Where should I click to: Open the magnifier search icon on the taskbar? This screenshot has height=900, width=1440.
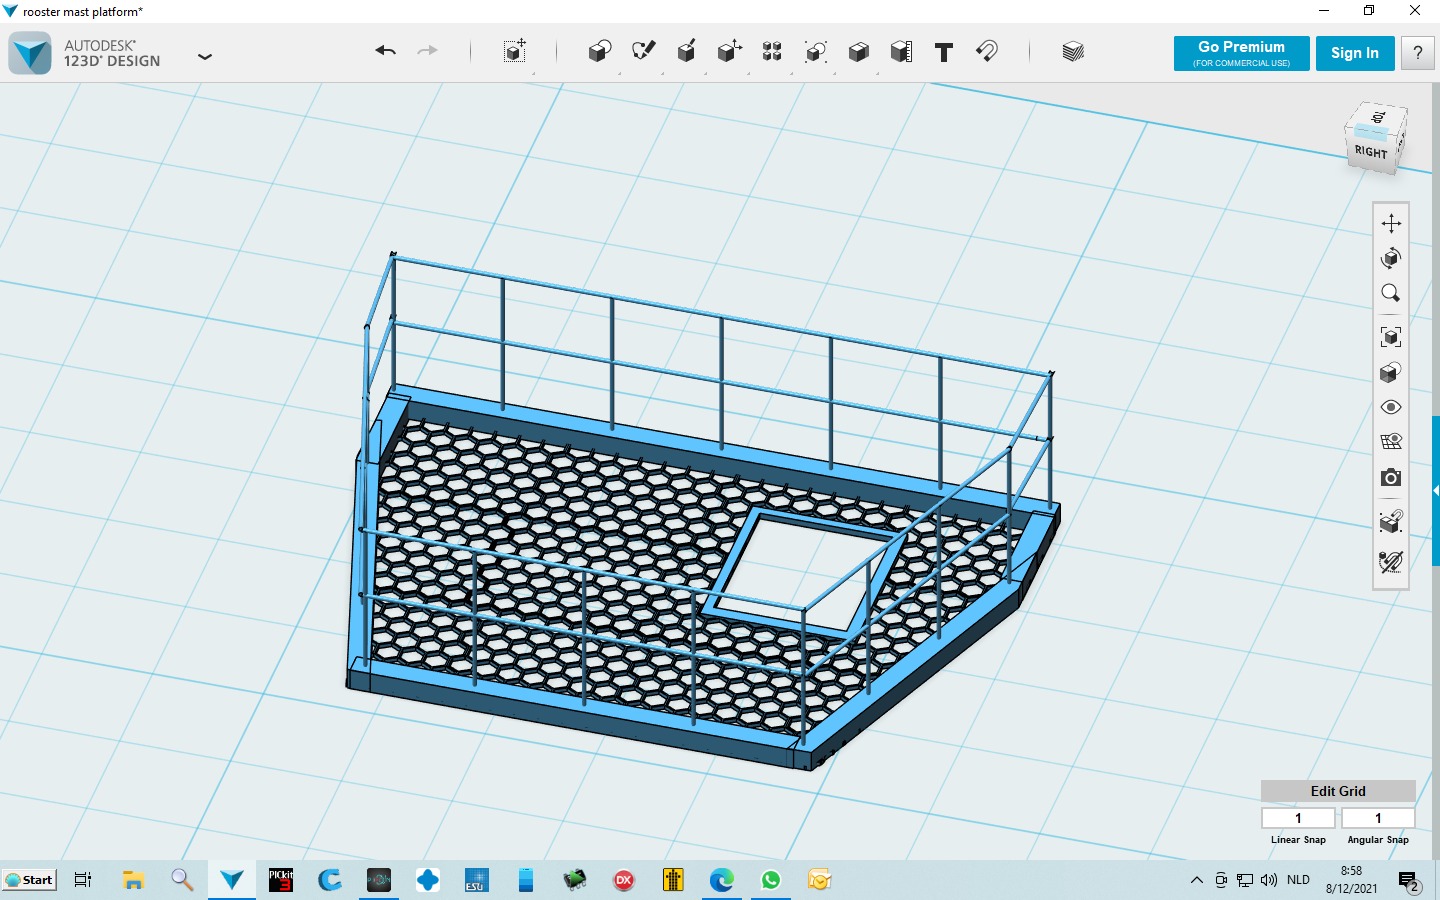[x=182, y=880]
